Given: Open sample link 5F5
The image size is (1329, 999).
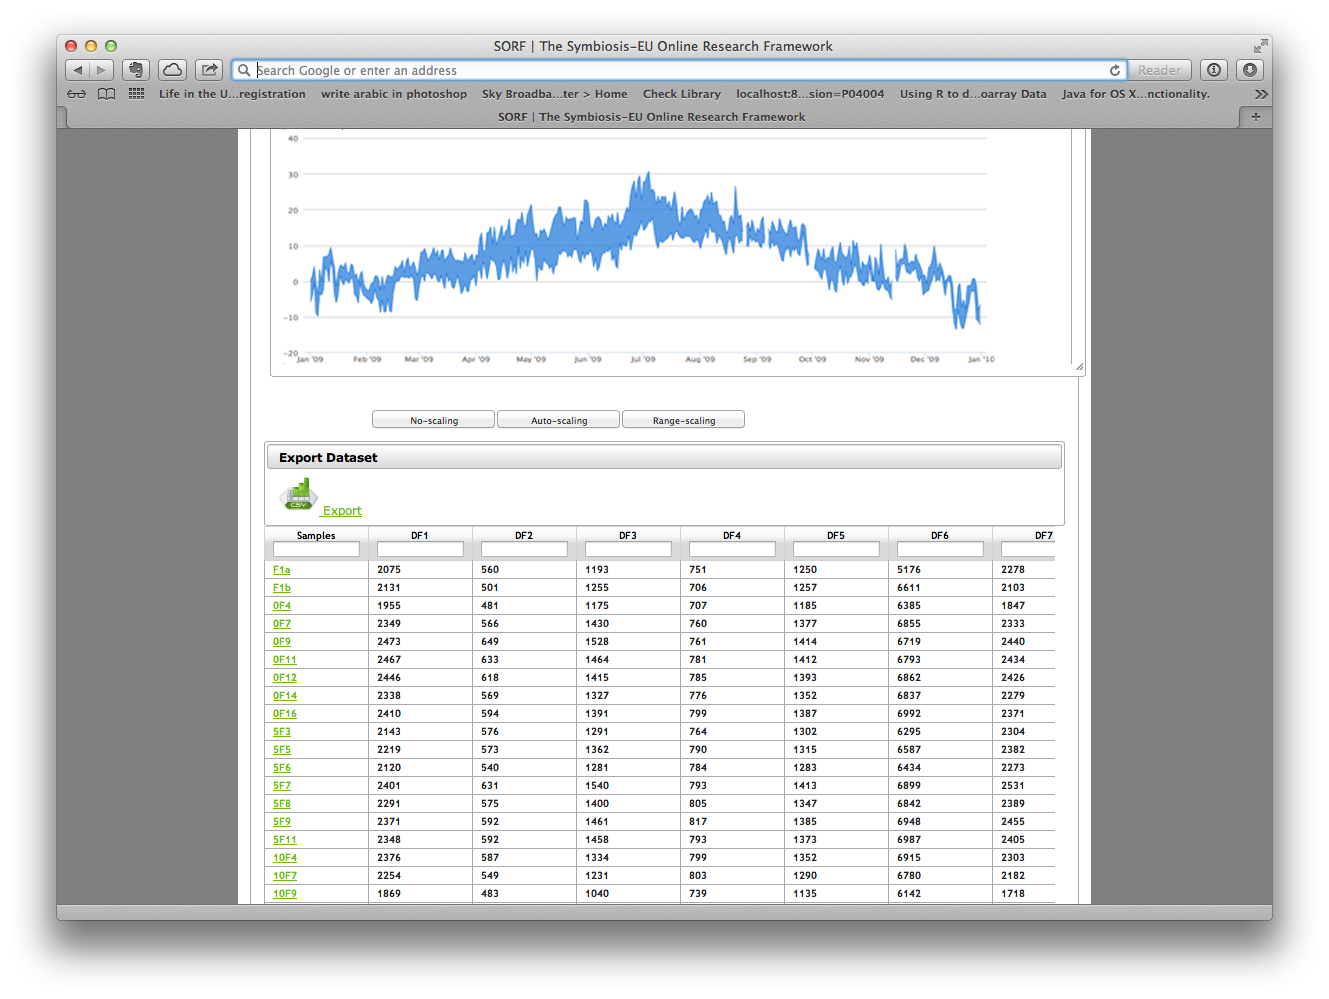Looking at the screenshot, I should [x=282, y=750].
